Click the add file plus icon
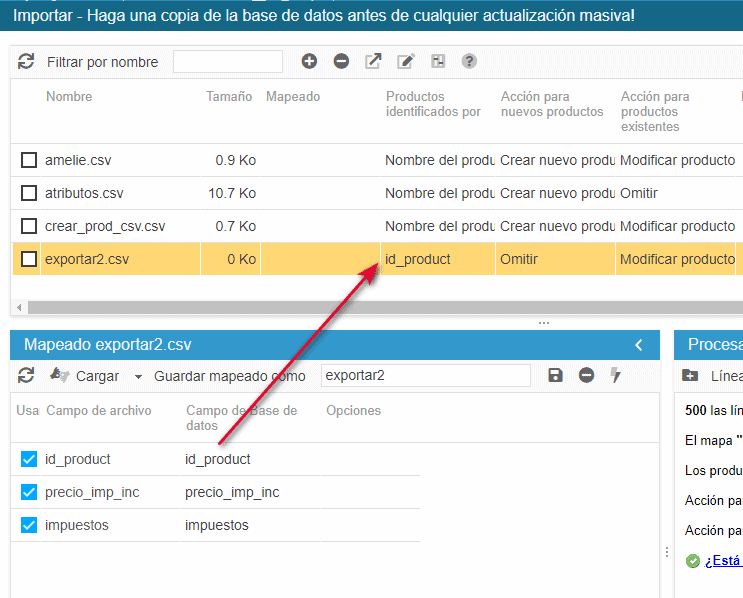Image resolution: width=743 pixels, height=598 pixels. pyautogui.click(x=309, y=62)
